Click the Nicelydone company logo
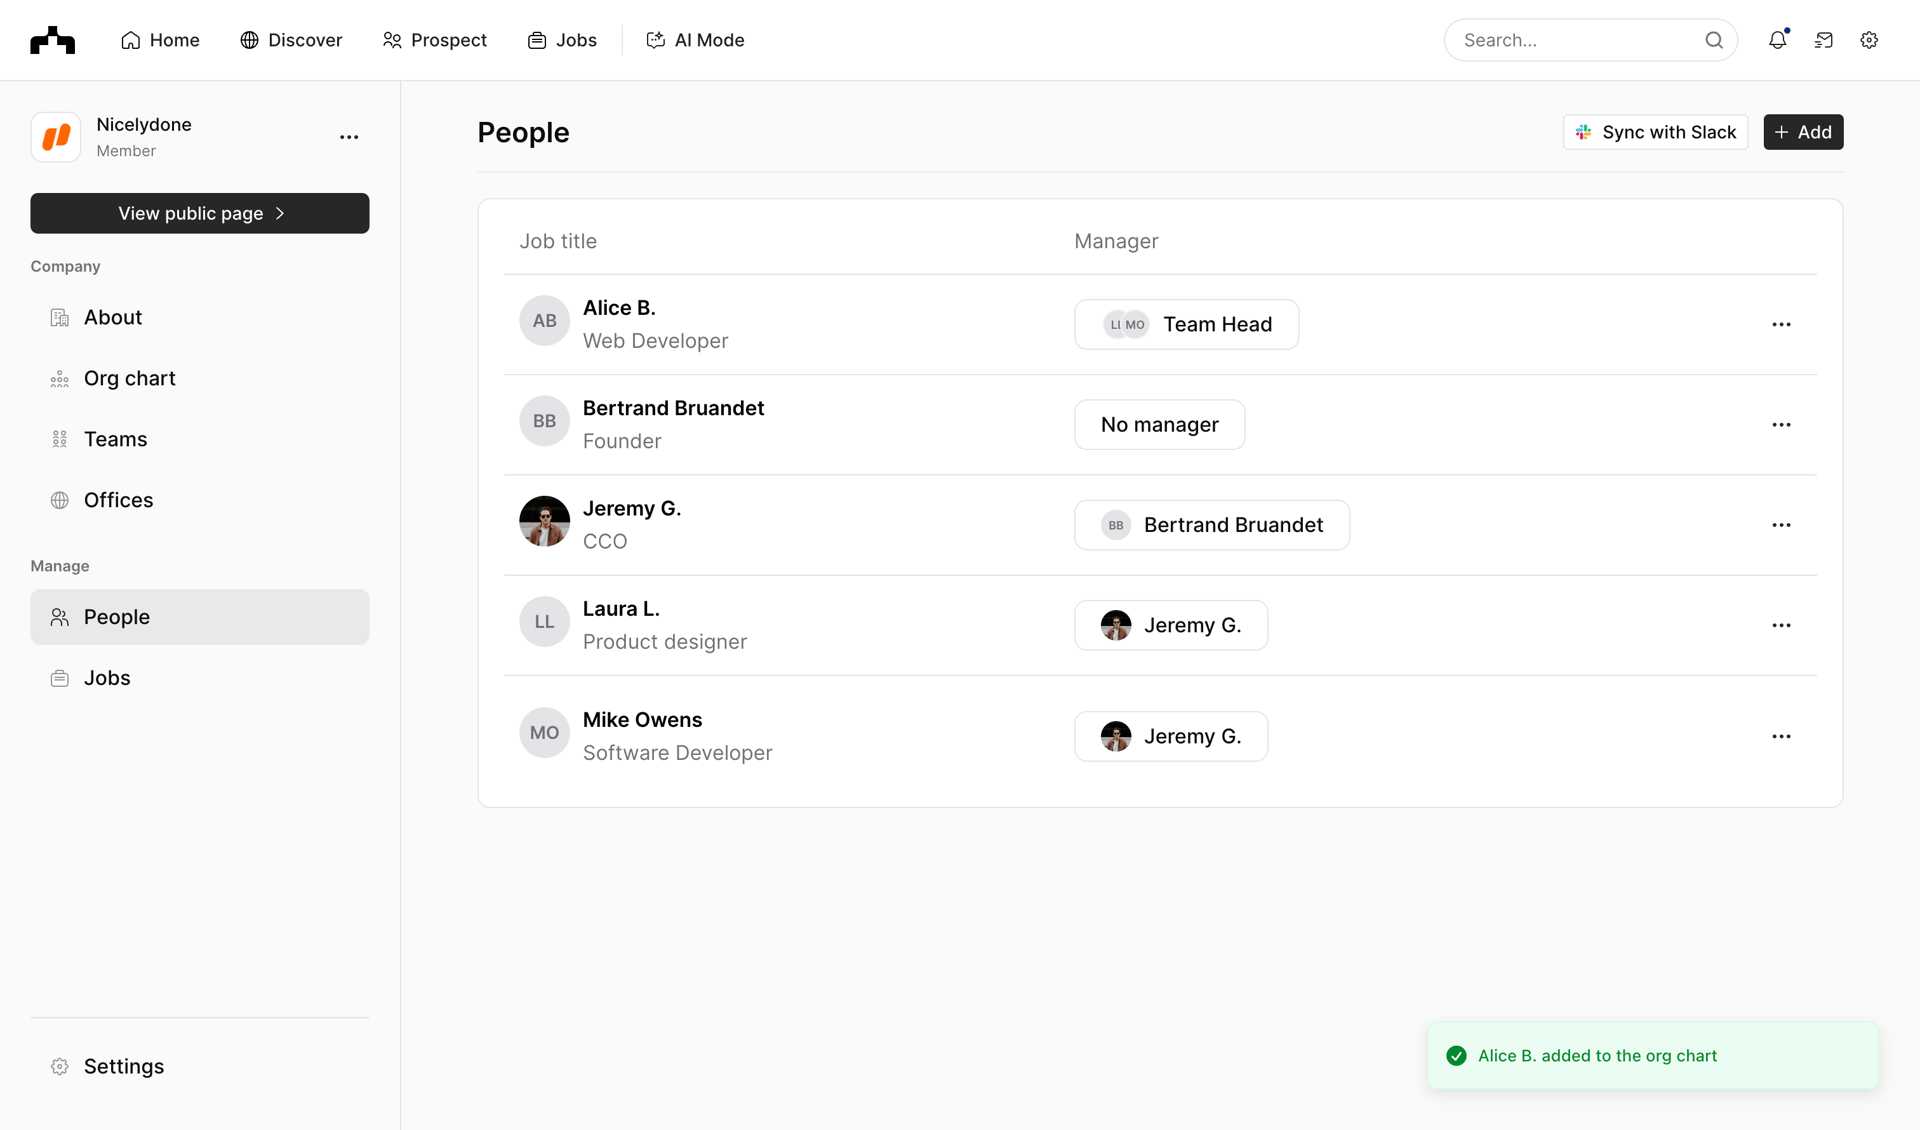The height and width of the screenshot is (1130, 1920). 55,137
